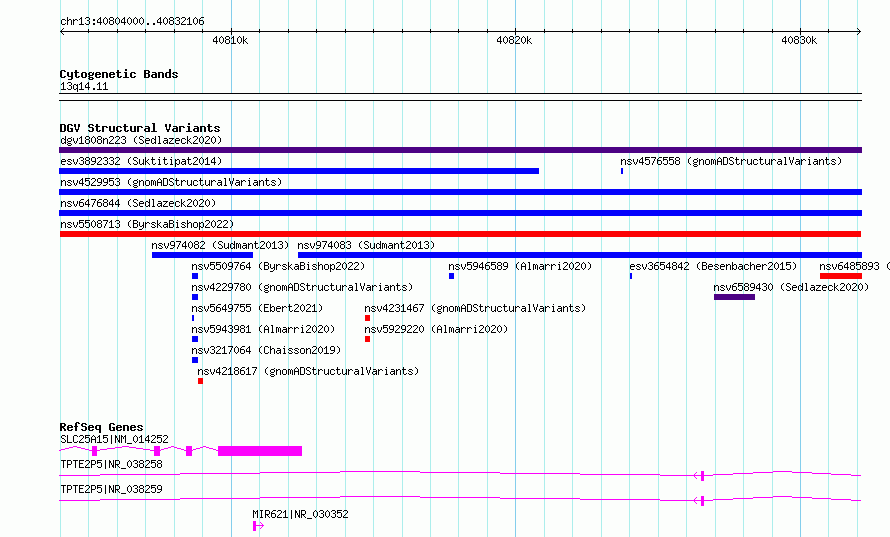Click the red nsv4231467 gnomAD marker
Screen dimensions: 890x537
click(x=367, y=318)
